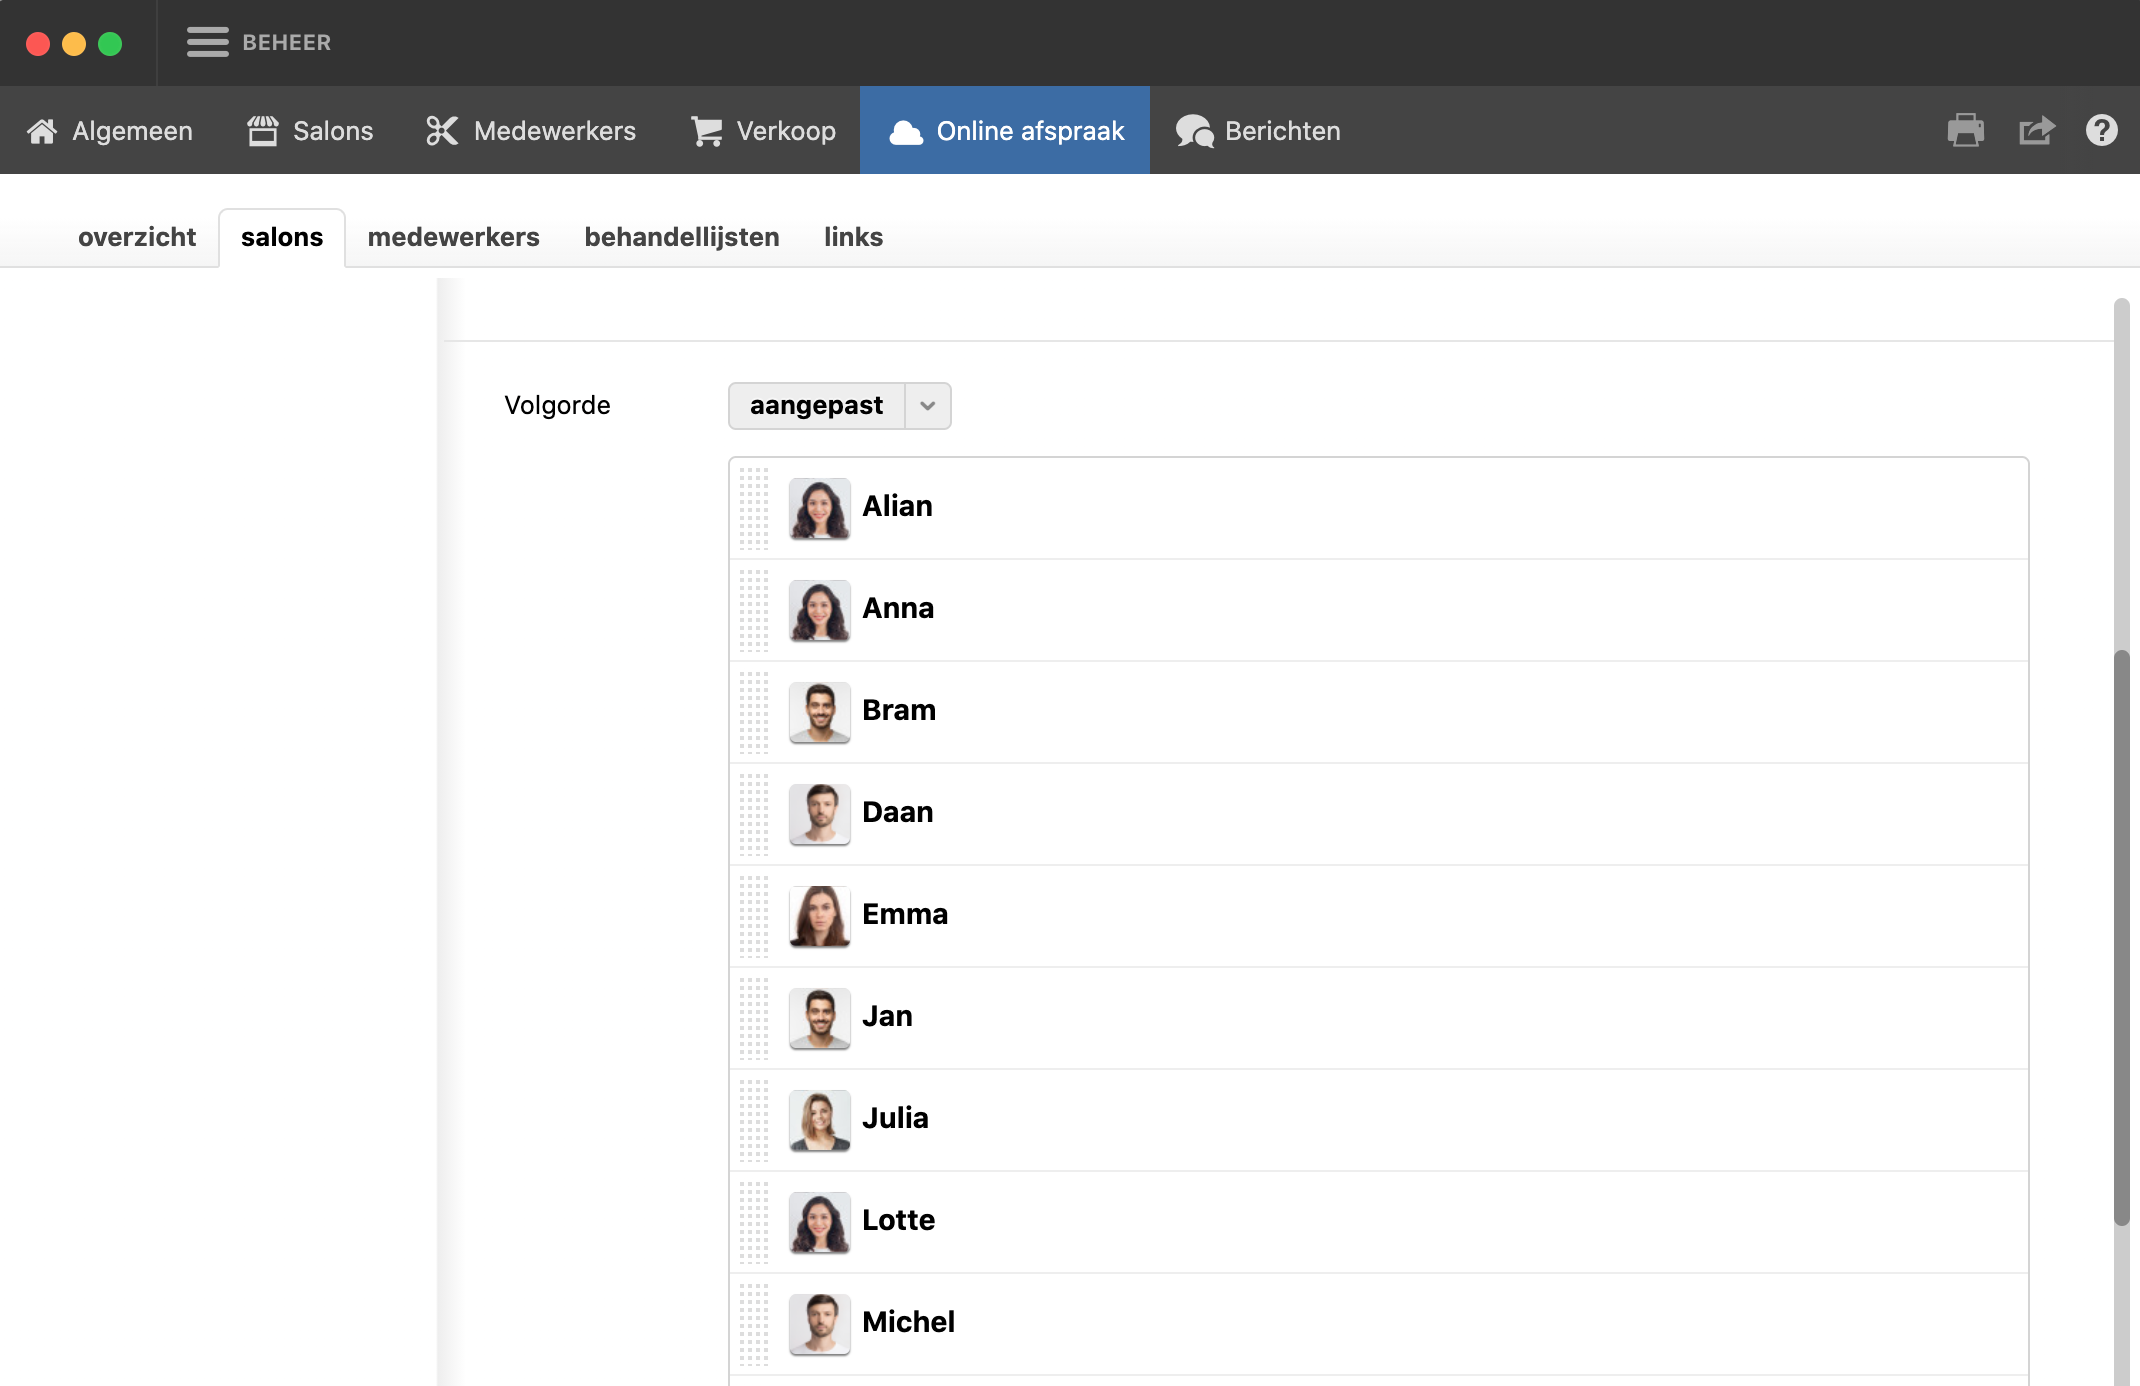Expand the Volgorde dropdown arrow
Screen dimensions: 2140x1386
pos(928,406)
